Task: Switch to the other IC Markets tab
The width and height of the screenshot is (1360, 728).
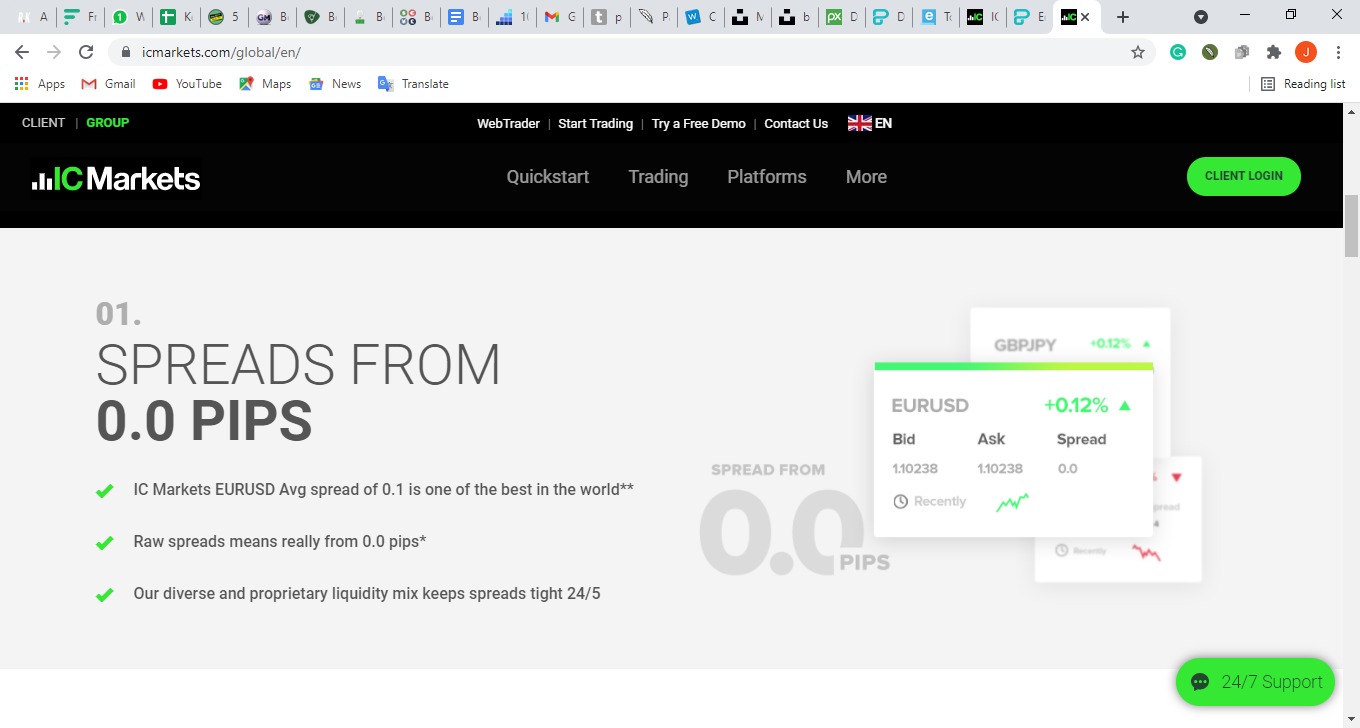Action: [x=983, y=17]
